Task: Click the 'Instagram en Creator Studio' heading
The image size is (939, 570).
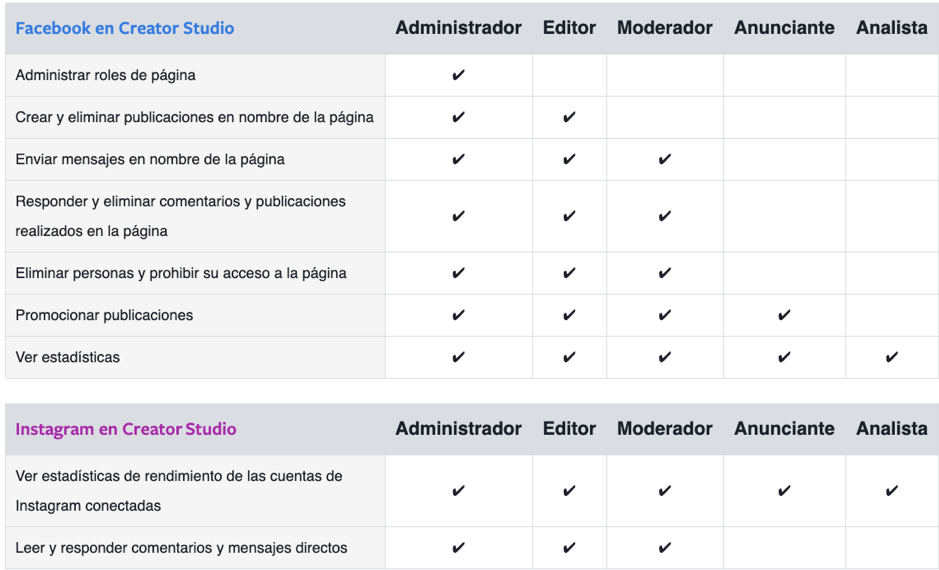Action: (x=126, y=429)
